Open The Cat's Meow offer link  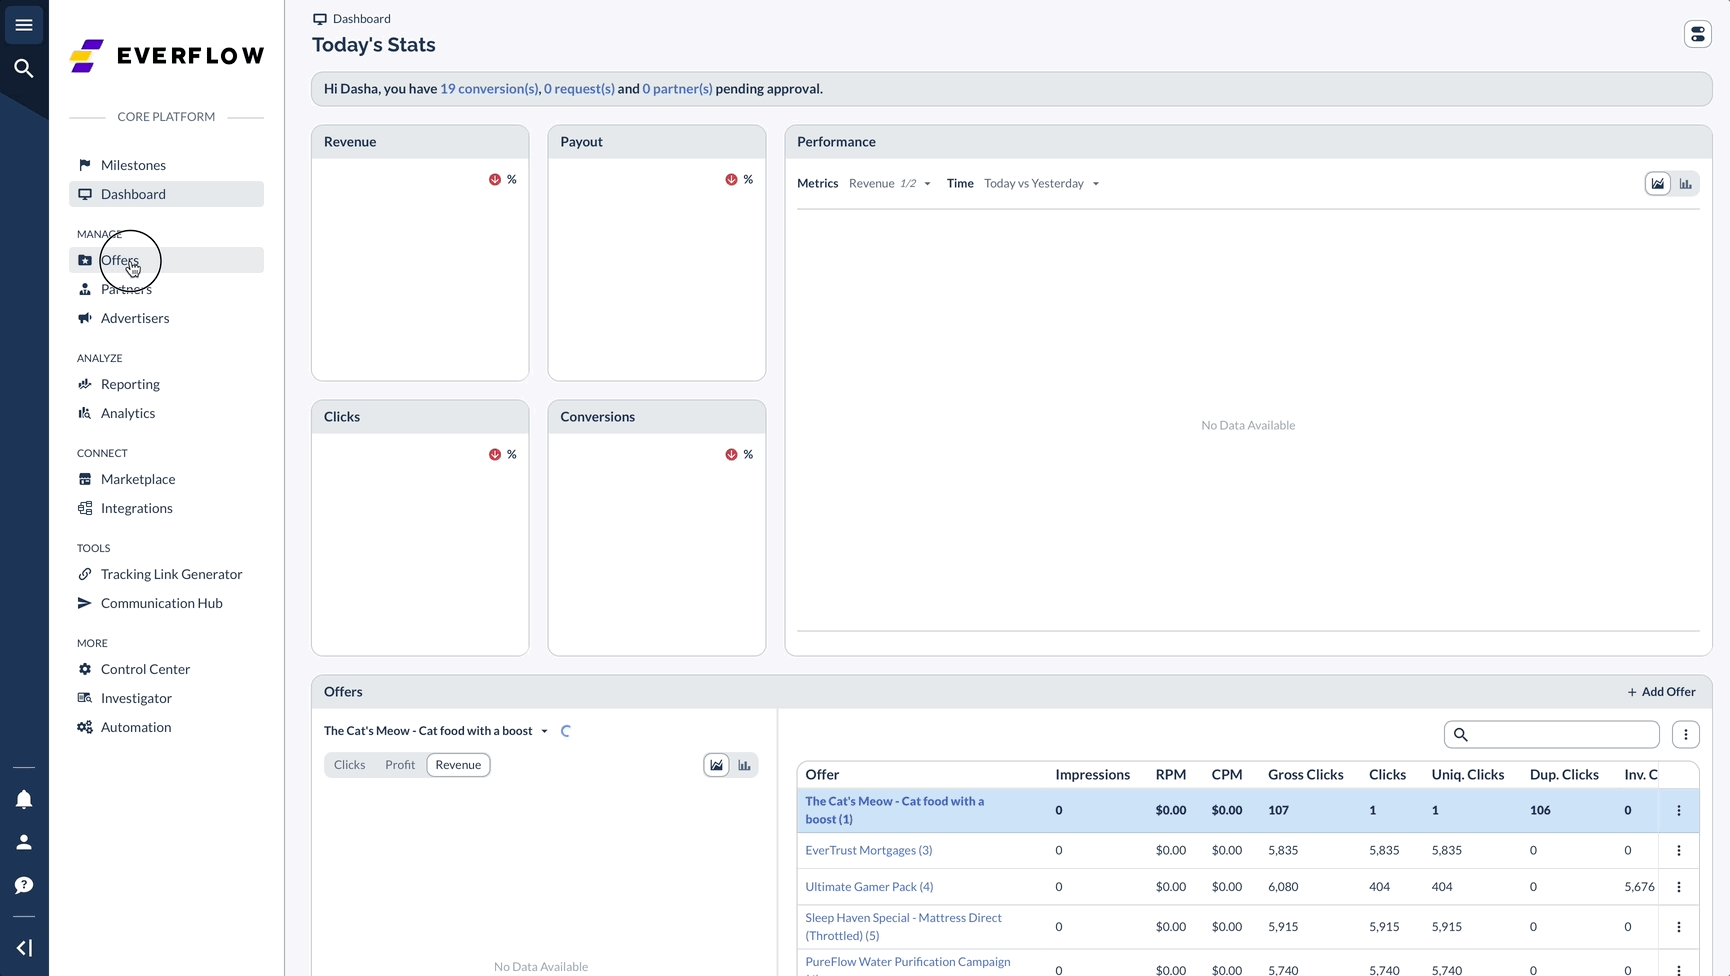point(894,811)
